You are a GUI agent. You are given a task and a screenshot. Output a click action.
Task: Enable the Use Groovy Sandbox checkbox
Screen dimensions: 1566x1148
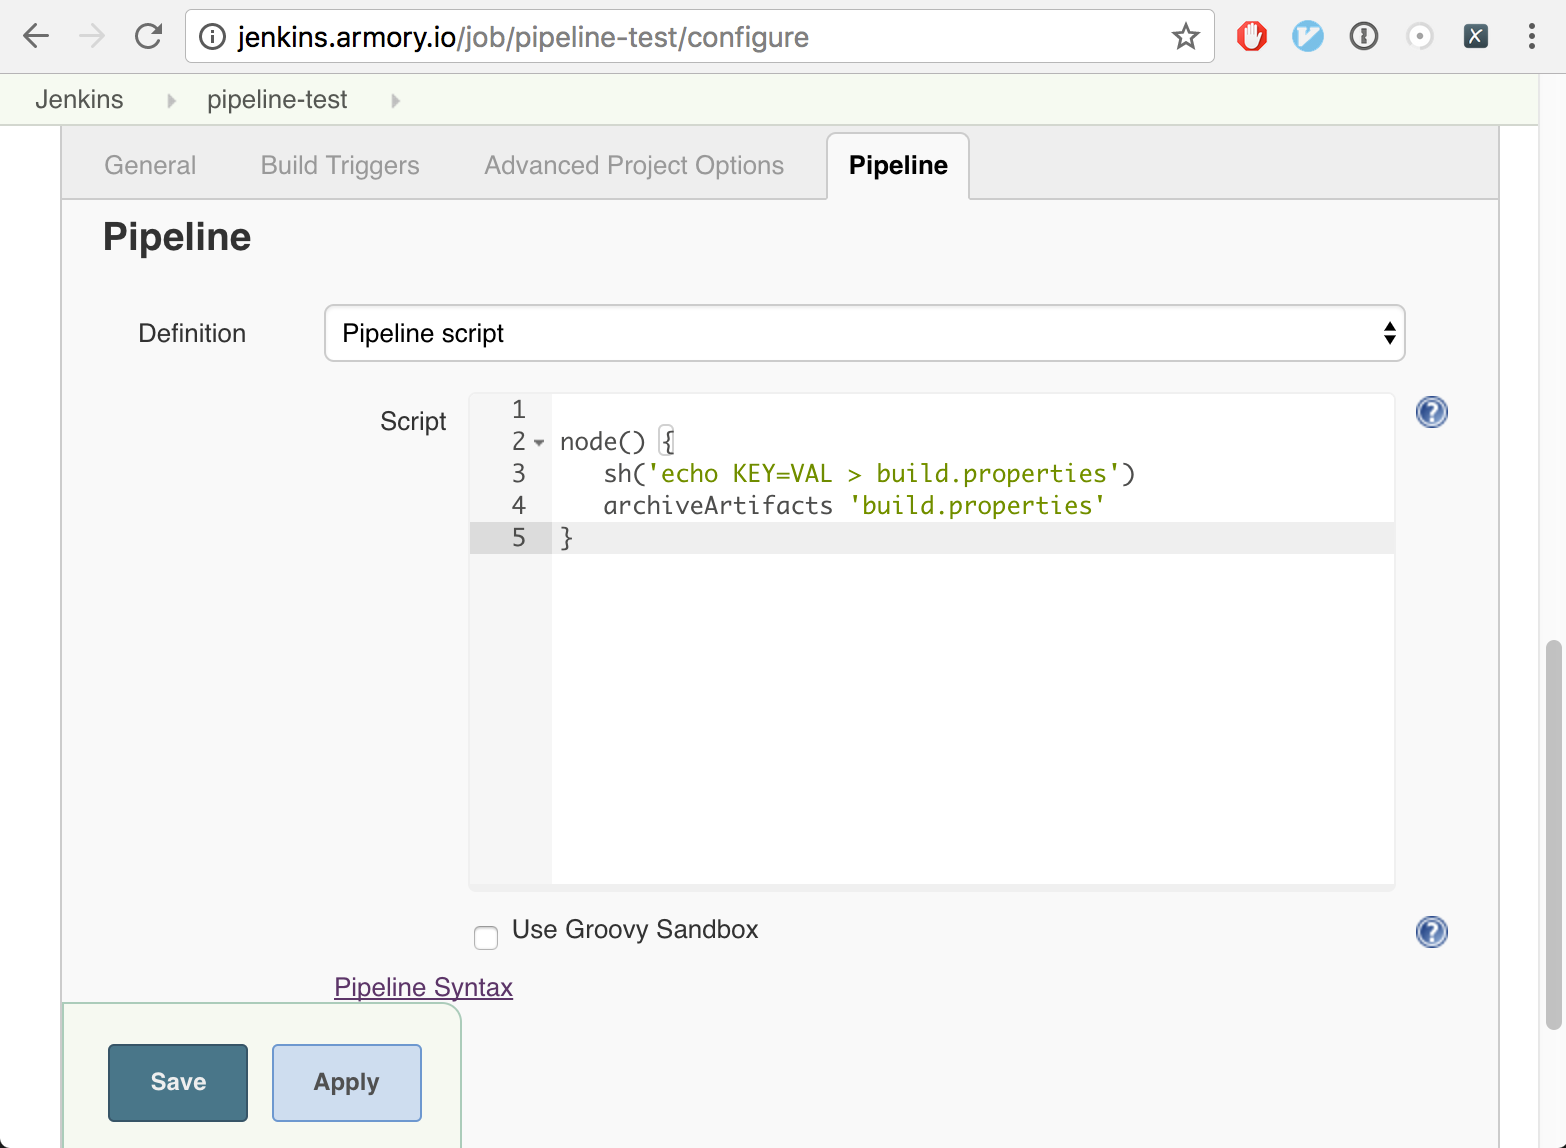pos(486,937)
